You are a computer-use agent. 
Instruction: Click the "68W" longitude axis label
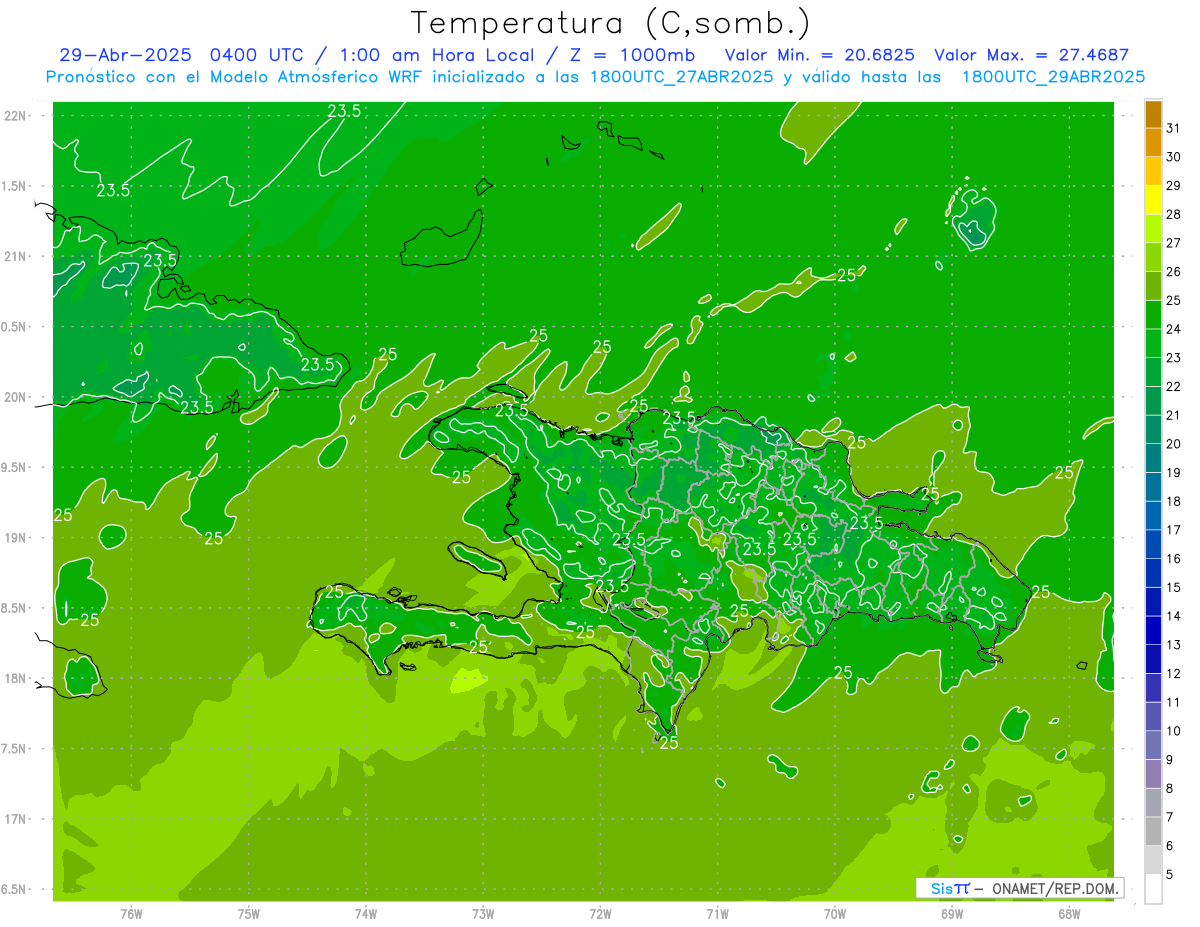[1069, 914]
